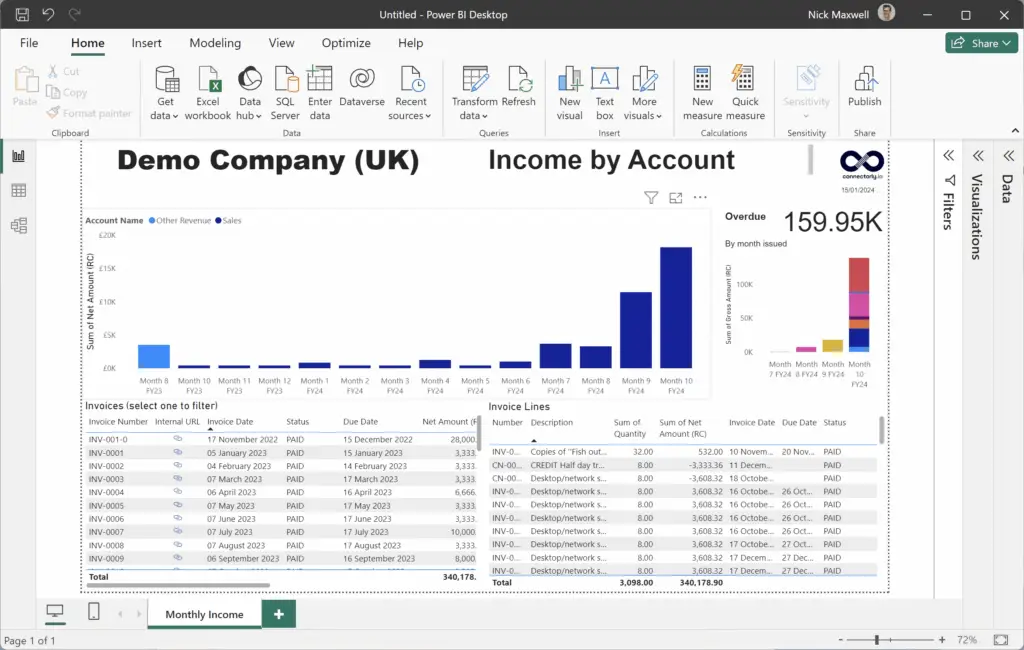Viewport: 1024px width, 650px height.
Task: Click the Dataverse icon
Action: coord(362,80)
